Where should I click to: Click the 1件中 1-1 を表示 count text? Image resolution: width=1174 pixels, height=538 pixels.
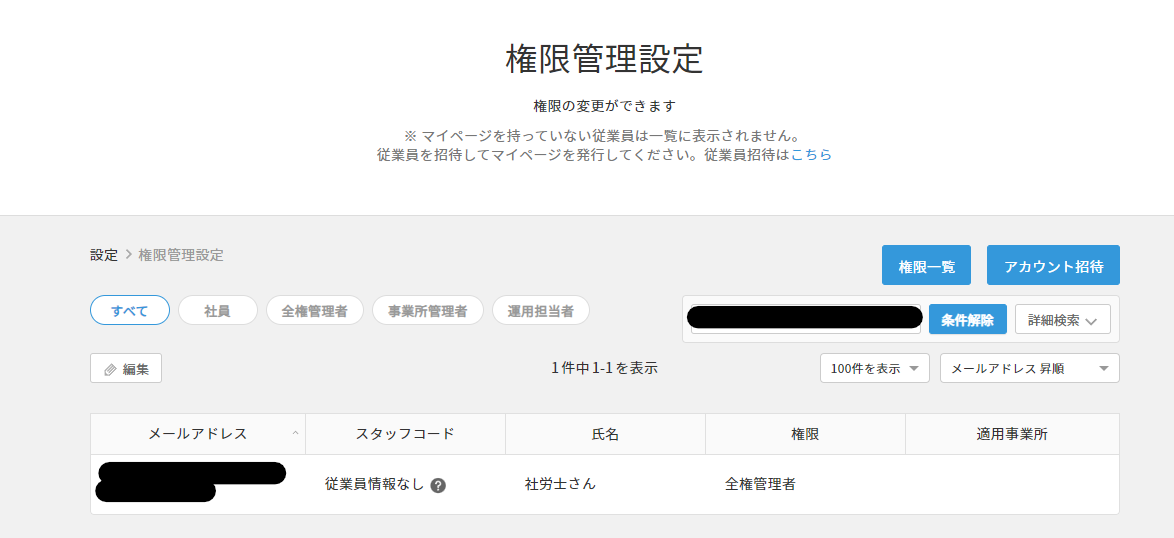(x=604, y=368)
